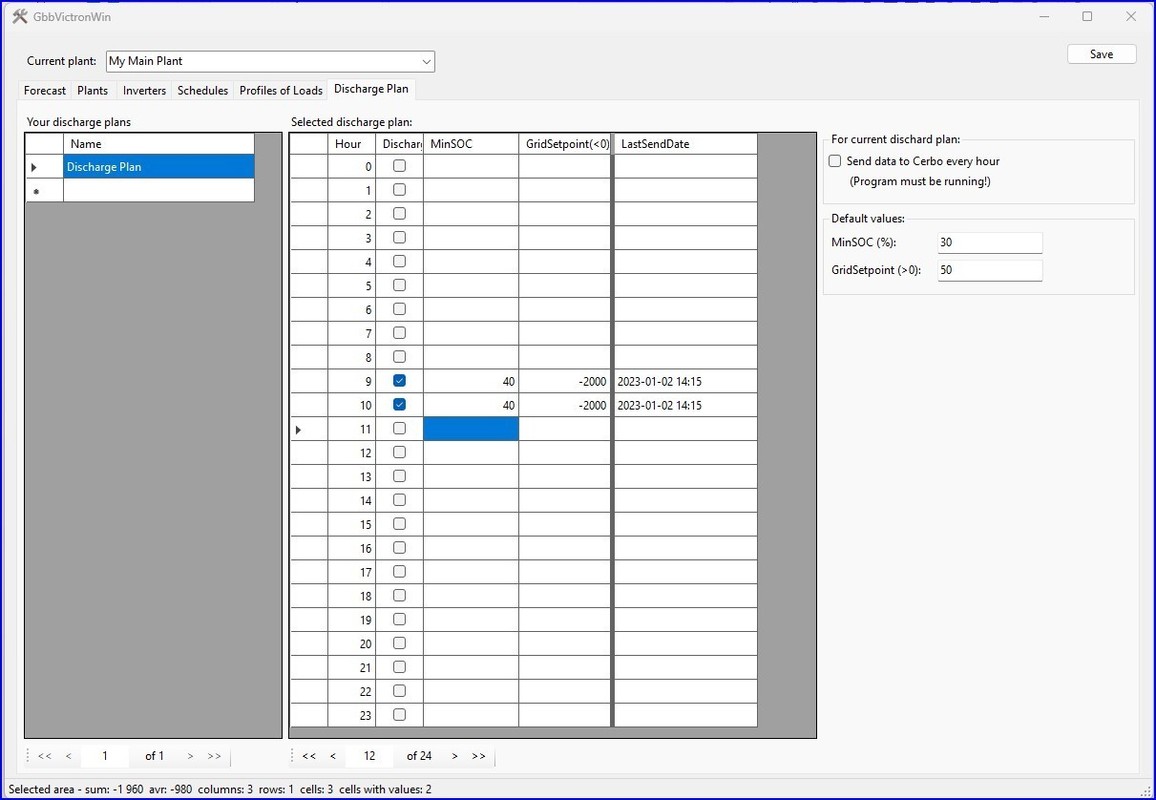Screen dimensions: 1156x800
Task: Click the default MinSOC (%) field
Action: (989, 243)
